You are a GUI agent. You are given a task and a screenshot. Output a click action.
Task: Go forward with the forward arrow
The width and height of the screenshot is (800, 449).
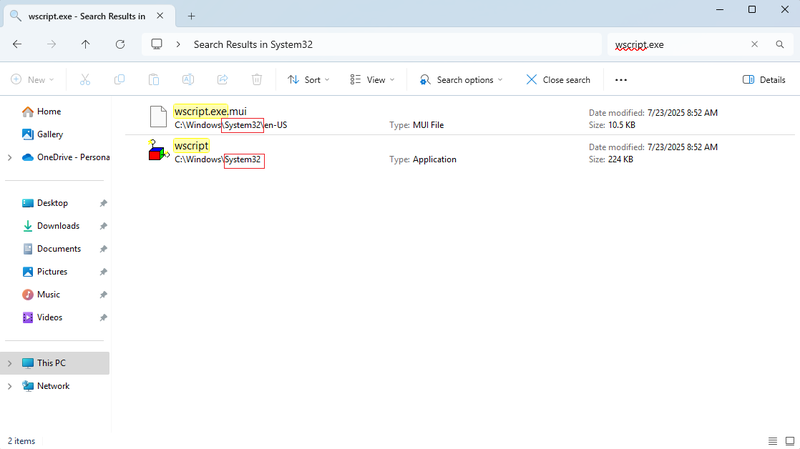click(52, 44)
